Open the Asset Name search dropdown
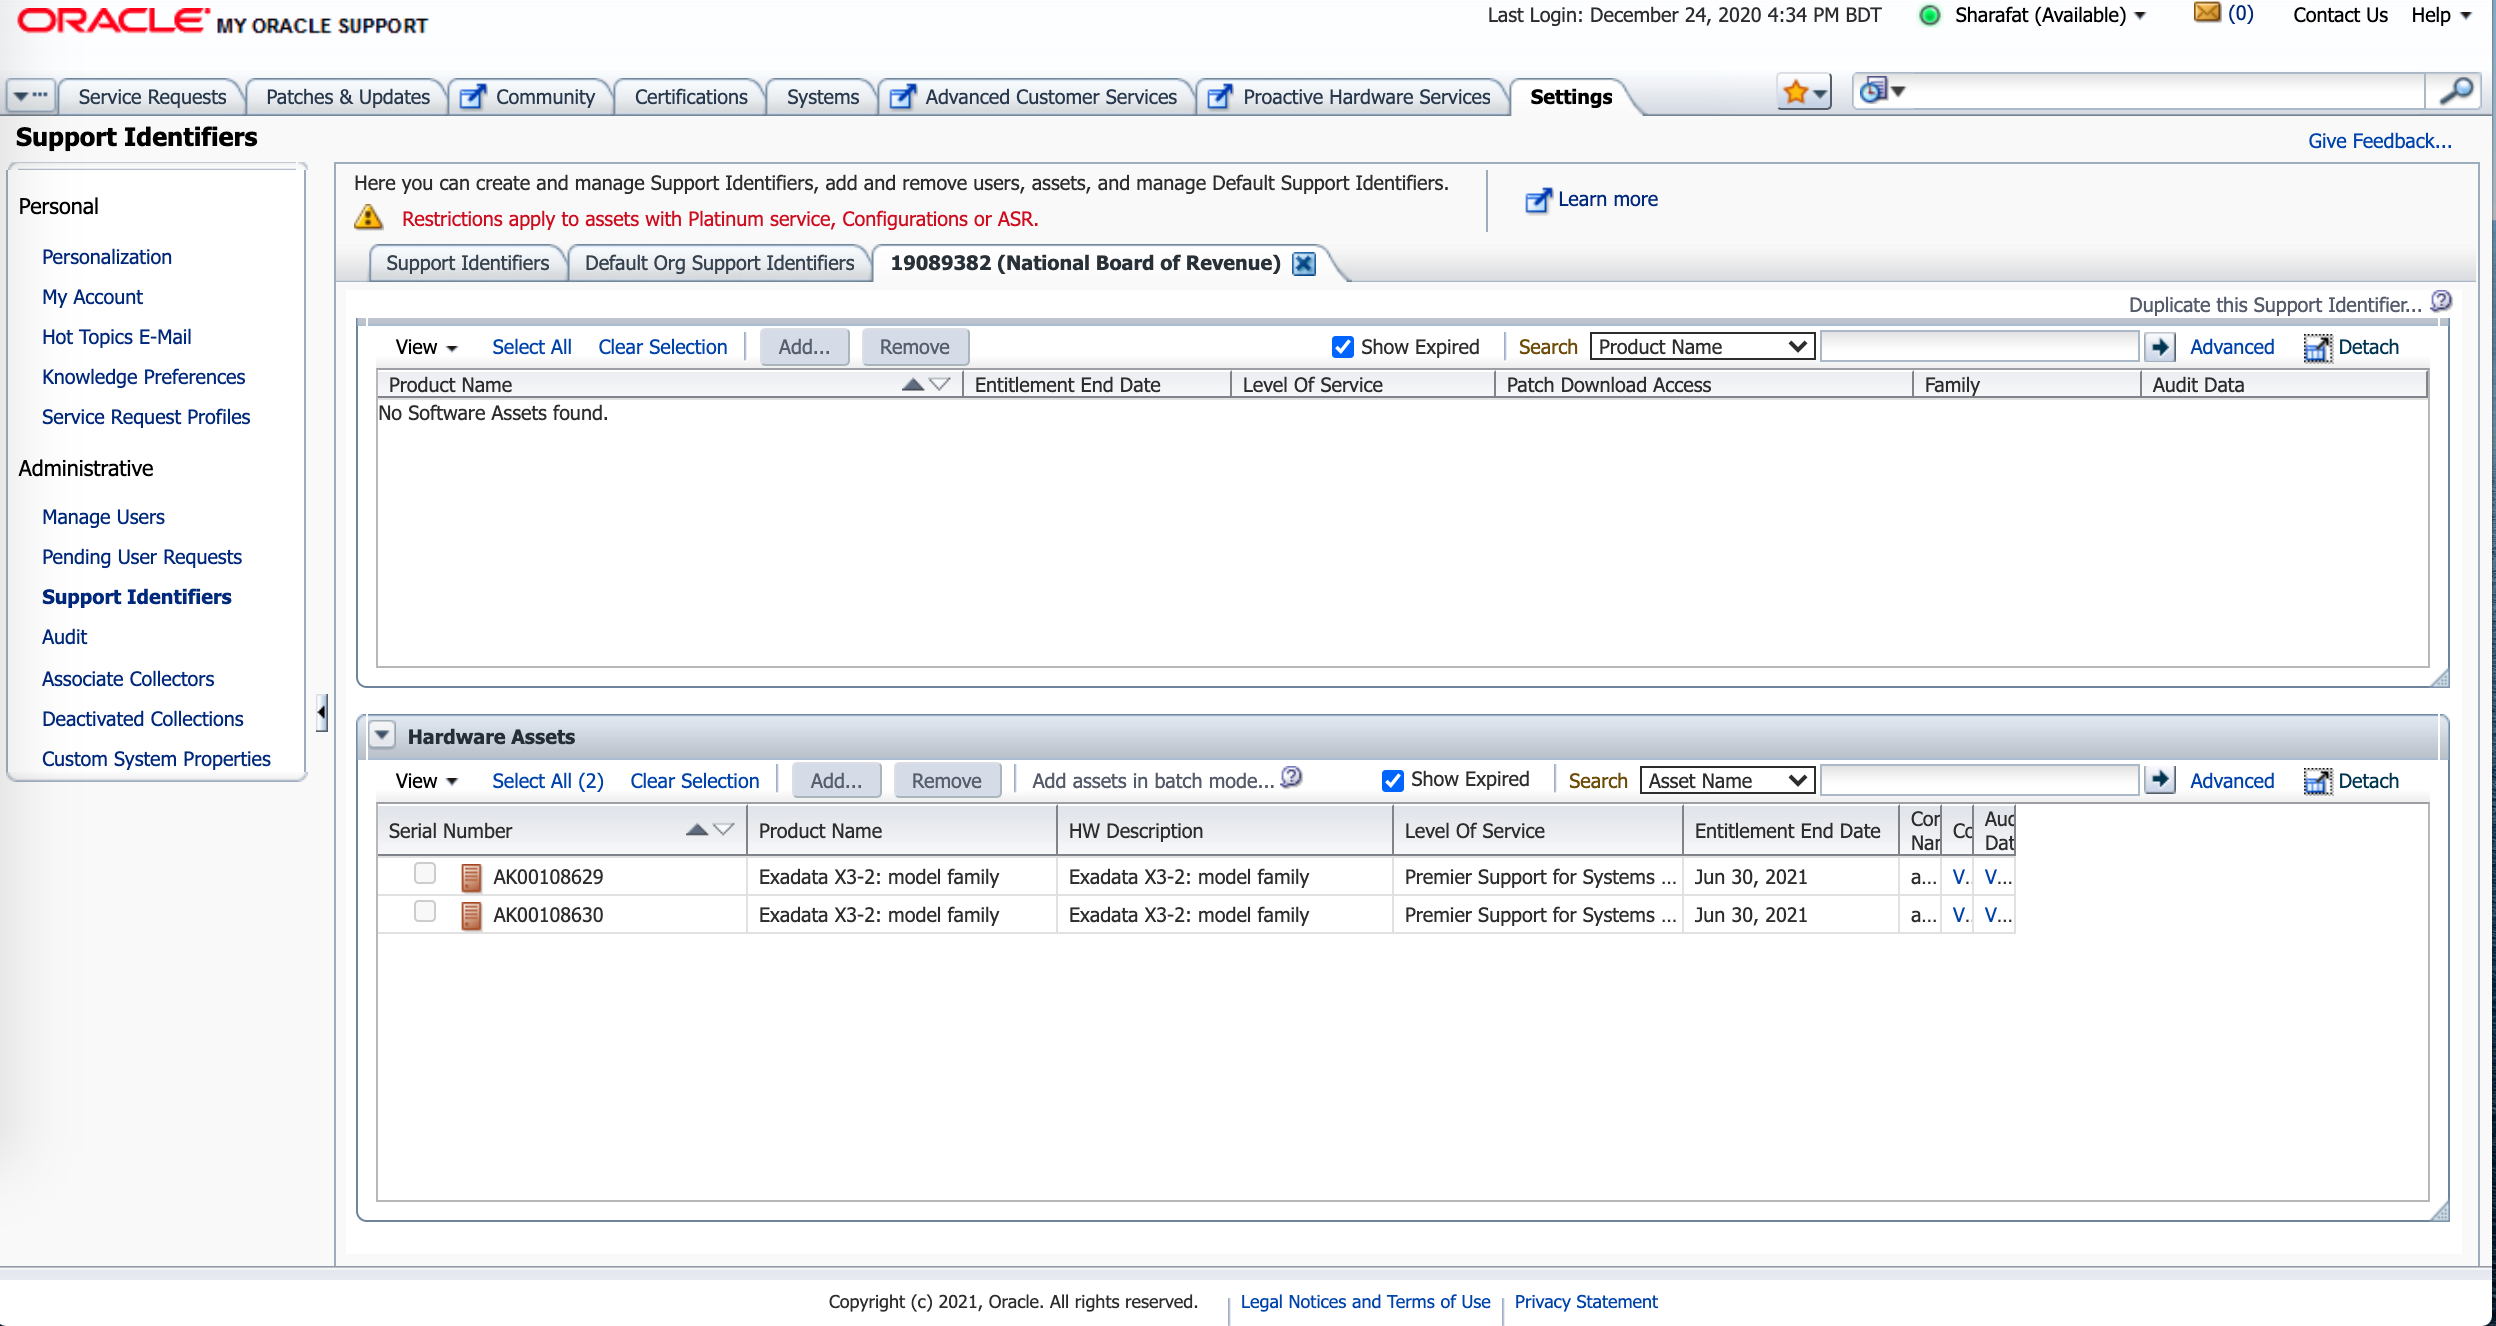2496x1326 pixels. (1727, 781)
